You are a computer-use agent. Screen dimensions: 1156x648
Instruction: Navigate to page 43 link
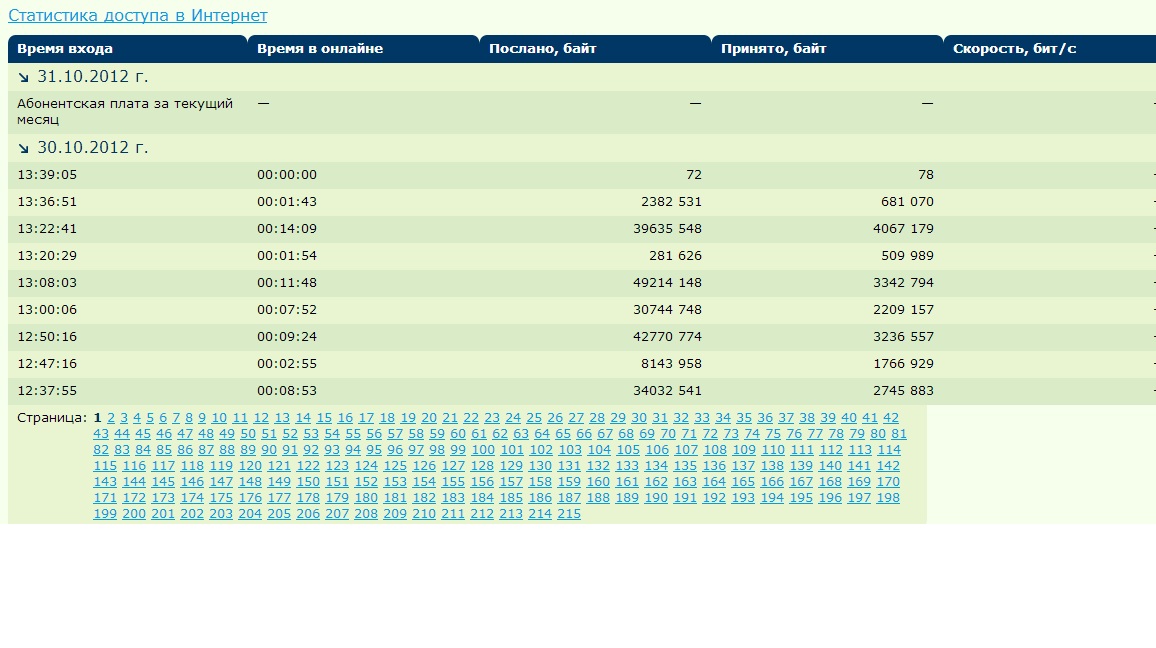(101, 434)
